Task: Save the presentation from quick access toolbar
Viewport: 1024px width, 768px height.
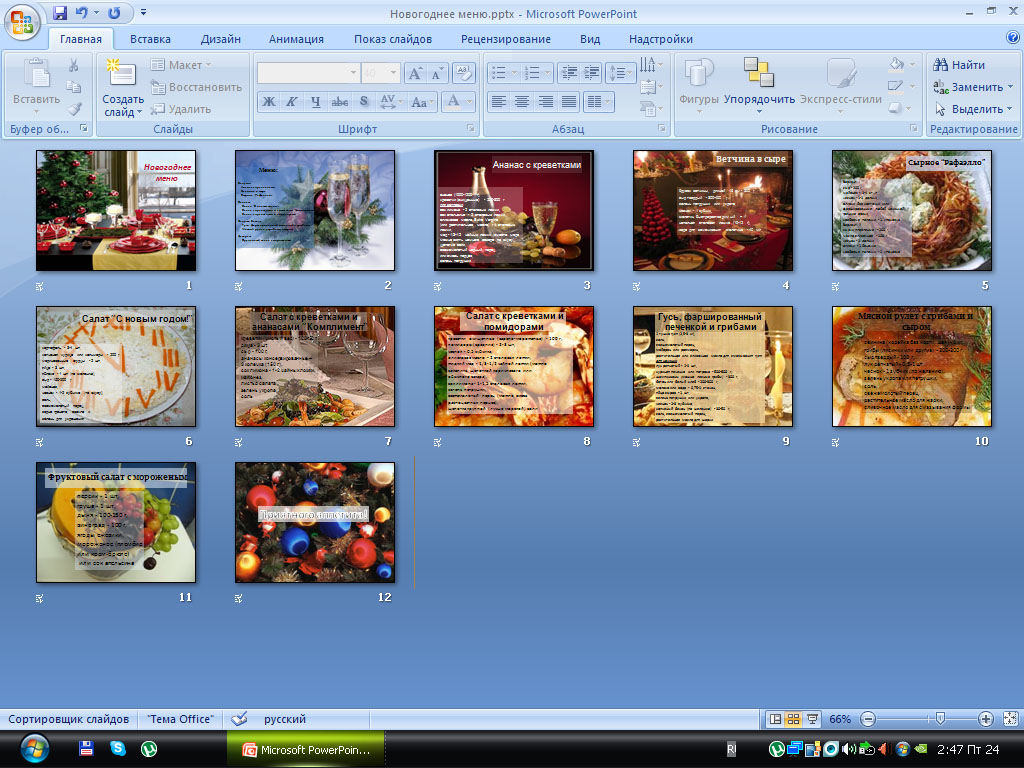Action: point(60,14)
